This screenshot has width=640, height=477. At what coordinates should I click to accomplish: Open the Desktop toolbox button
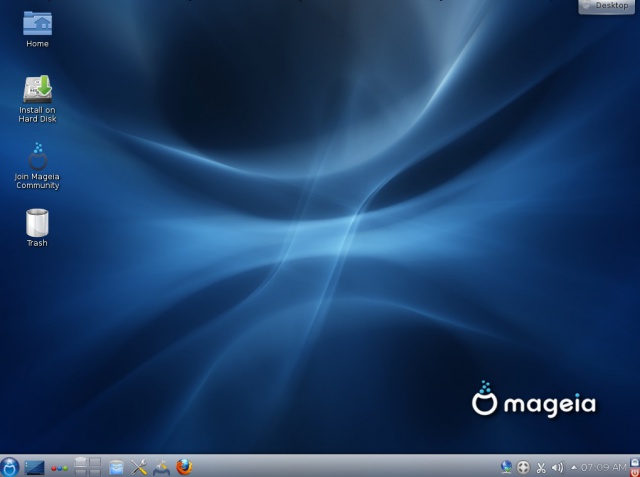pyautogui.click(x=607, y=6)
